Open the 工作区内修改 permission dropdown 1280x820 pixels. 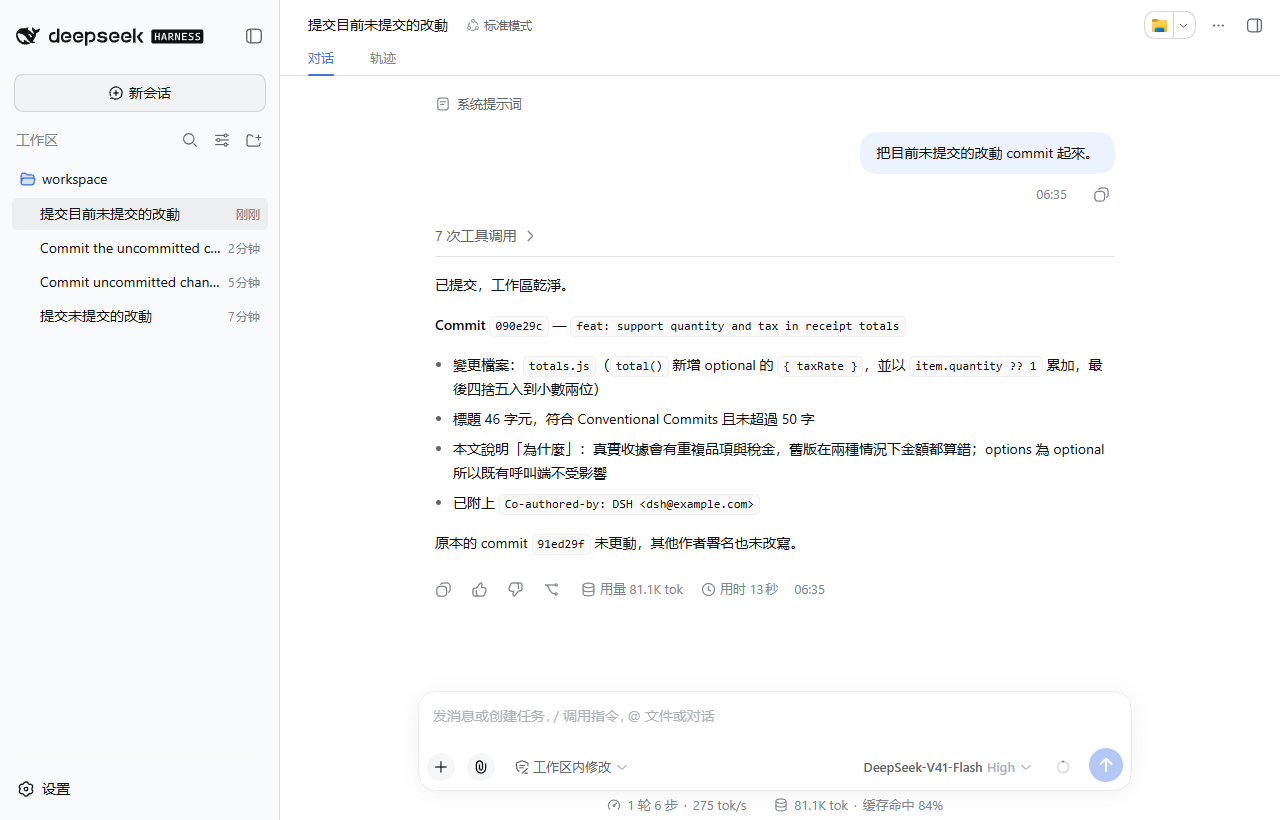(571, 767)
